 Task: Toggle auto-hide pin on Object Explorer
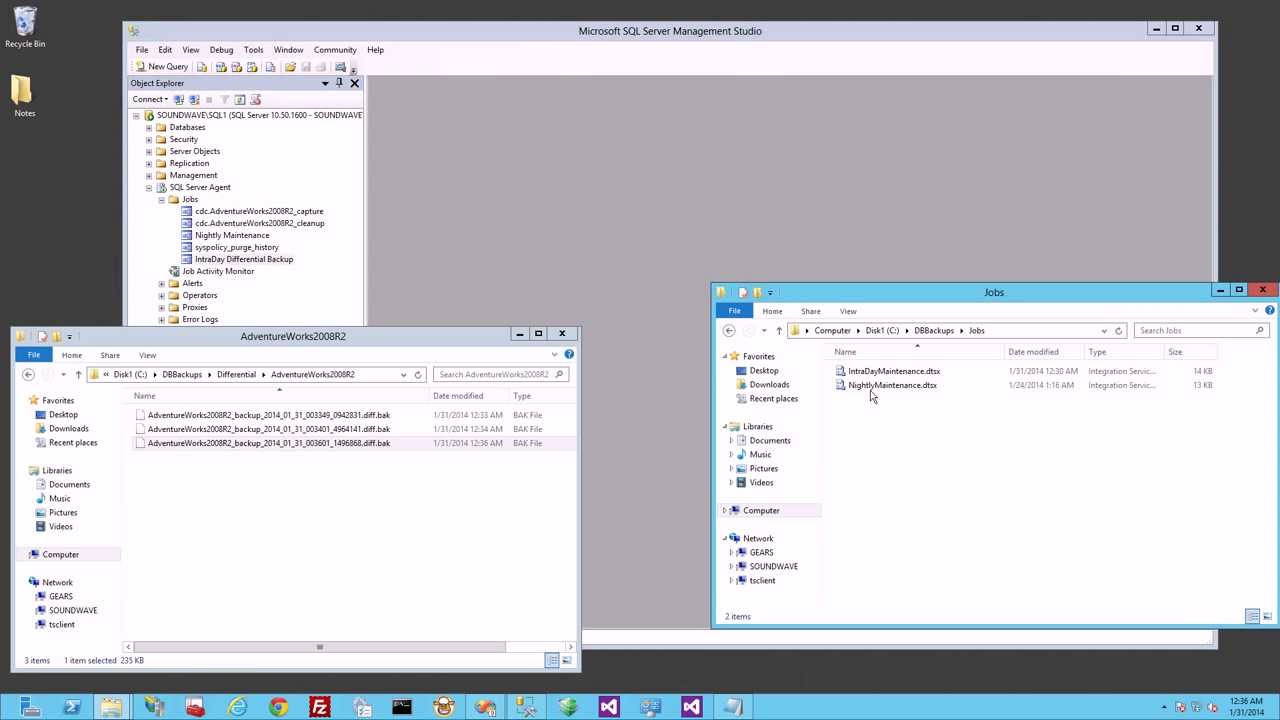[339, 83]
